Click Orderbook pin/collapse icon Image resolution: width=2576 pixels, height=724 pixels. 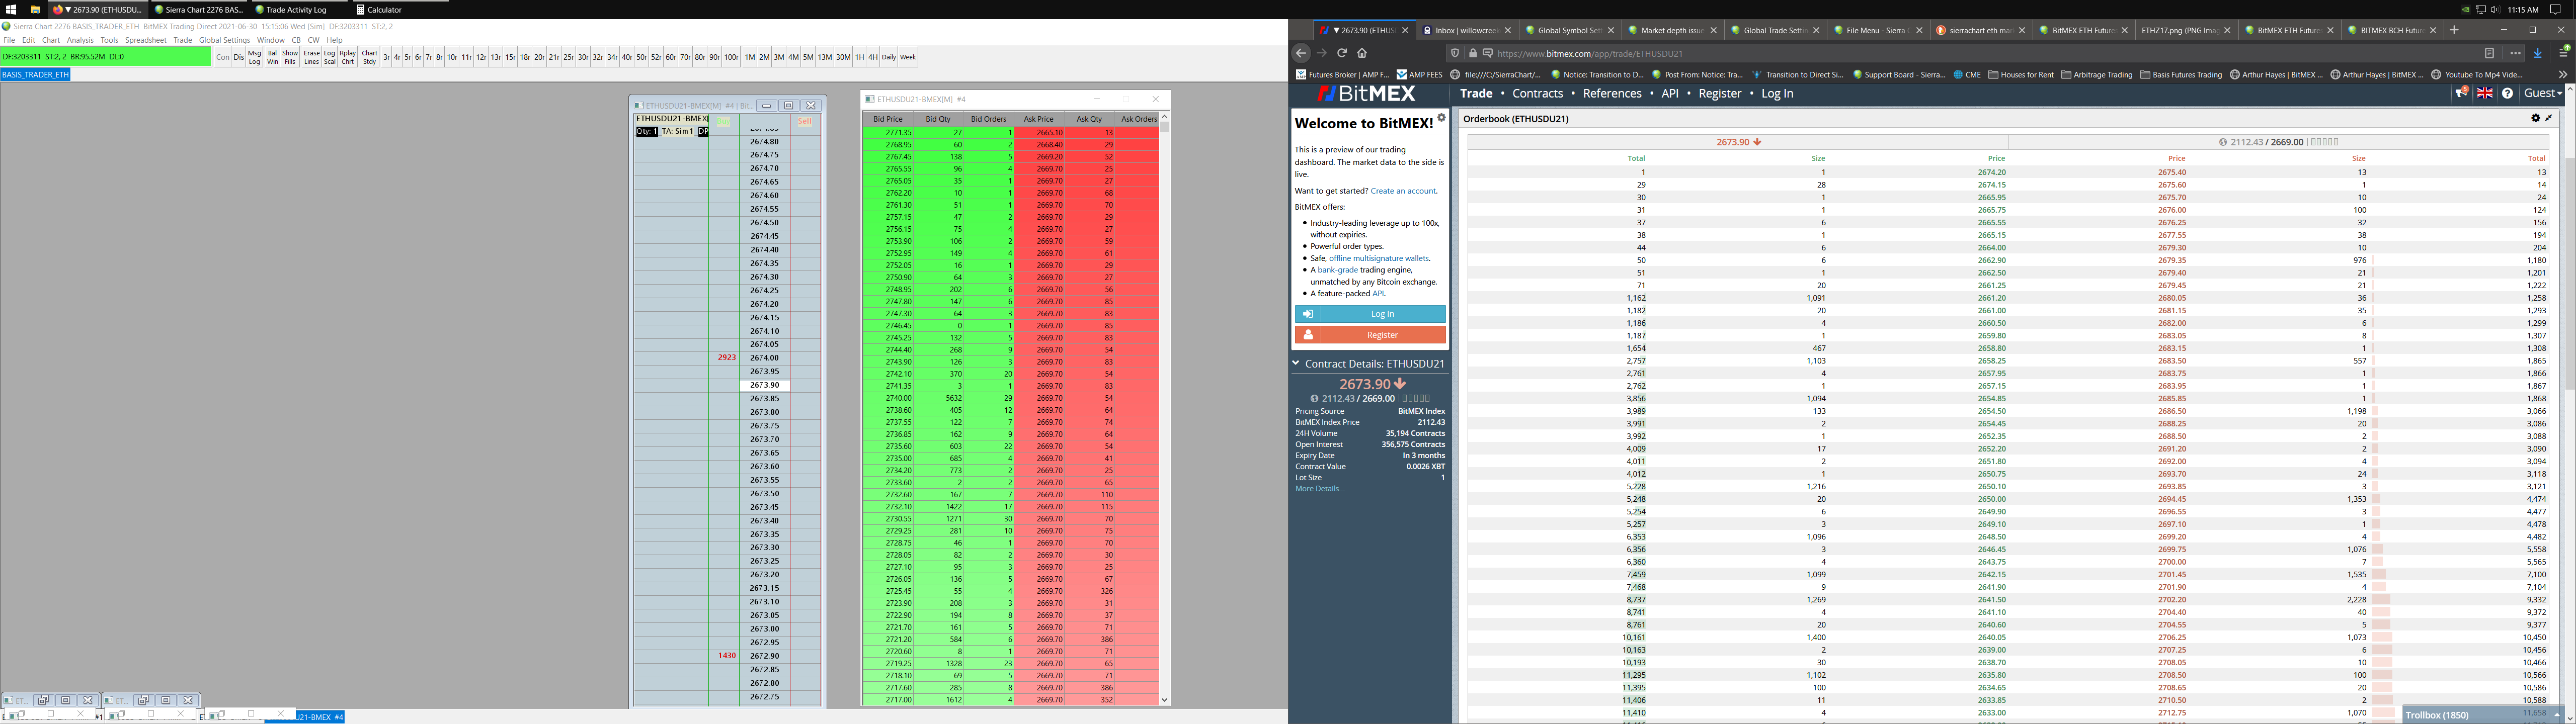pyautogui.click(x=2549, y=118)
